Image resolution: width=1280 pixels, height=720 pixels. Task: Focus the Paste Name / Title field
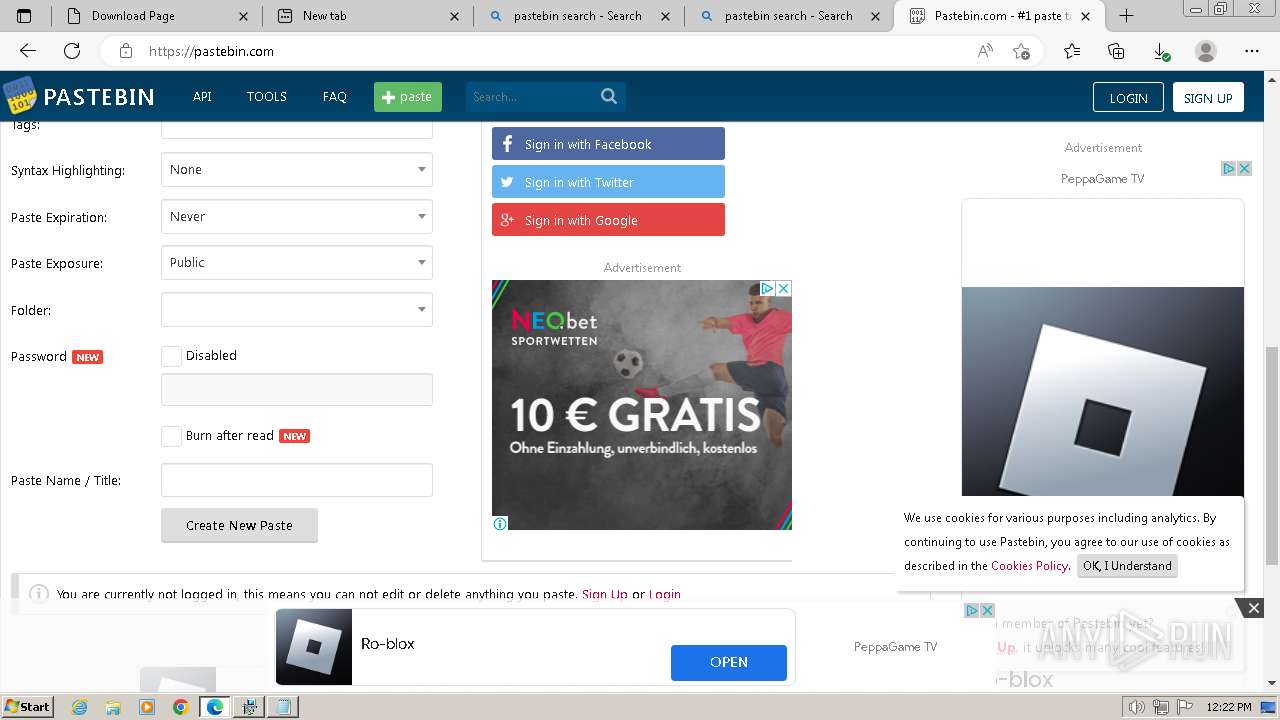[297, 480]
